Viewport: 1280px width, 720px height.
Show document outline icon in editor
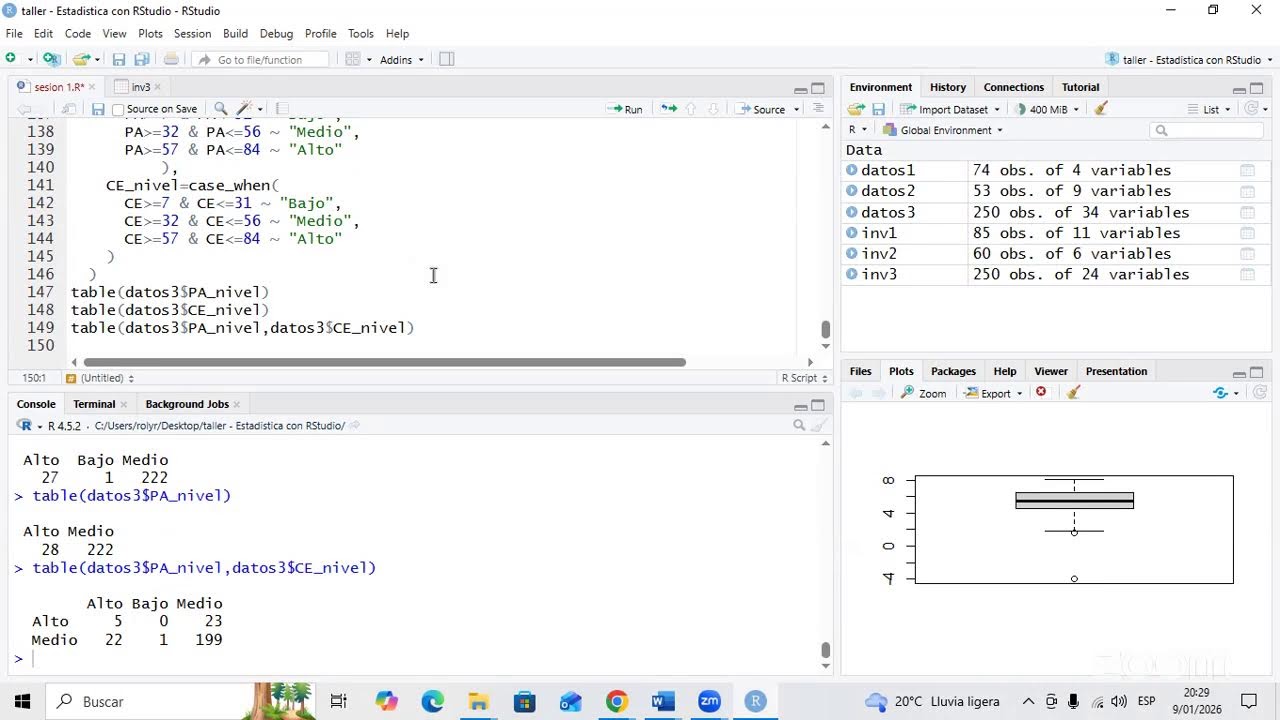(818, 109)
